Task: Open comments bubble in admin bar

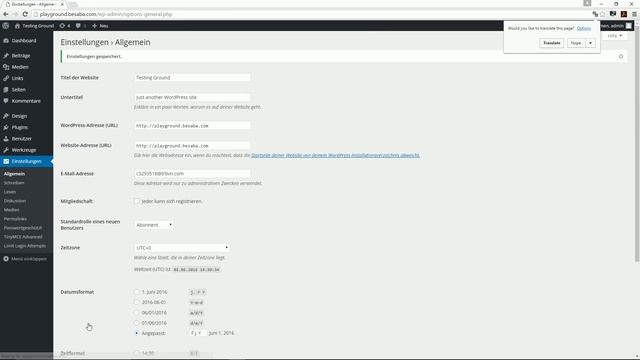Action: point(81,26)
